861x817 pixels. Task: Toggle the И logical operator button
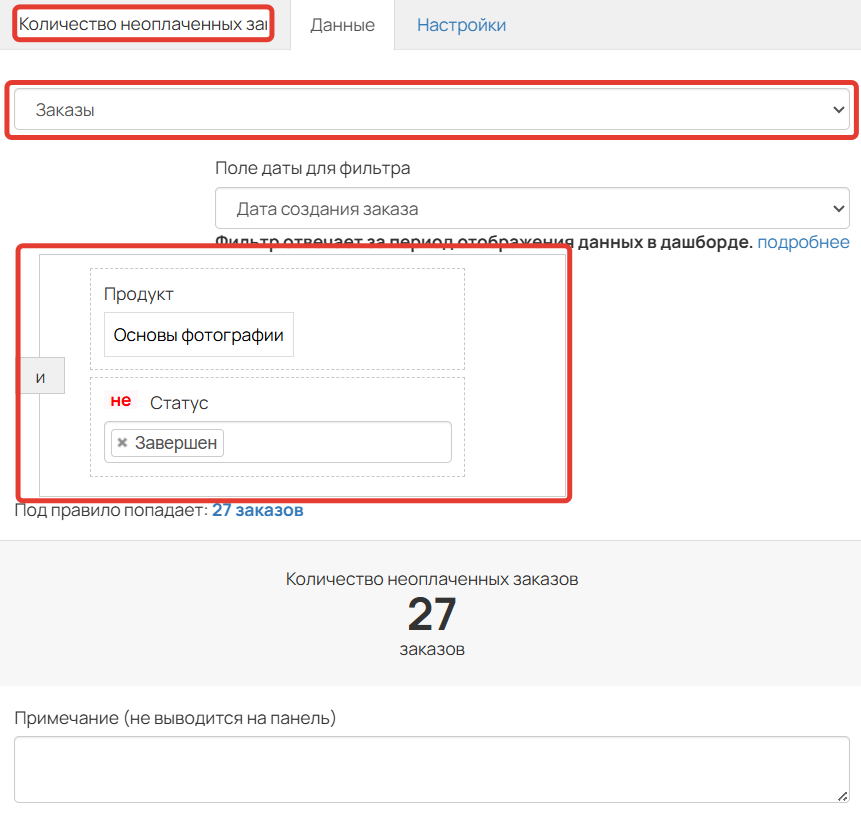point(41,376)
